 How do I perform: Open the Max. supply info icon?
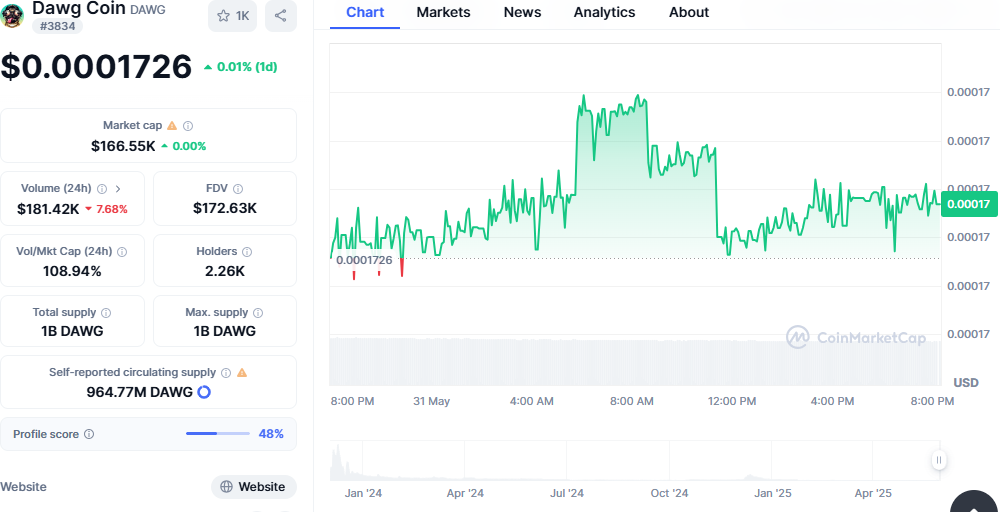pos(258,313)
